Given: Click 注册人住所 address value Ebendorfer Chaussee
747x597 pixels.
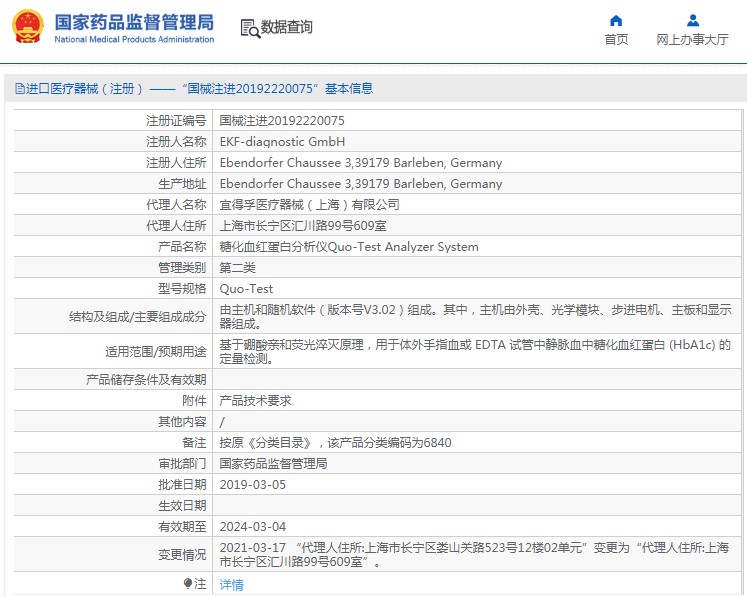Looking at the screenshot, I should (x=361, y=162).
